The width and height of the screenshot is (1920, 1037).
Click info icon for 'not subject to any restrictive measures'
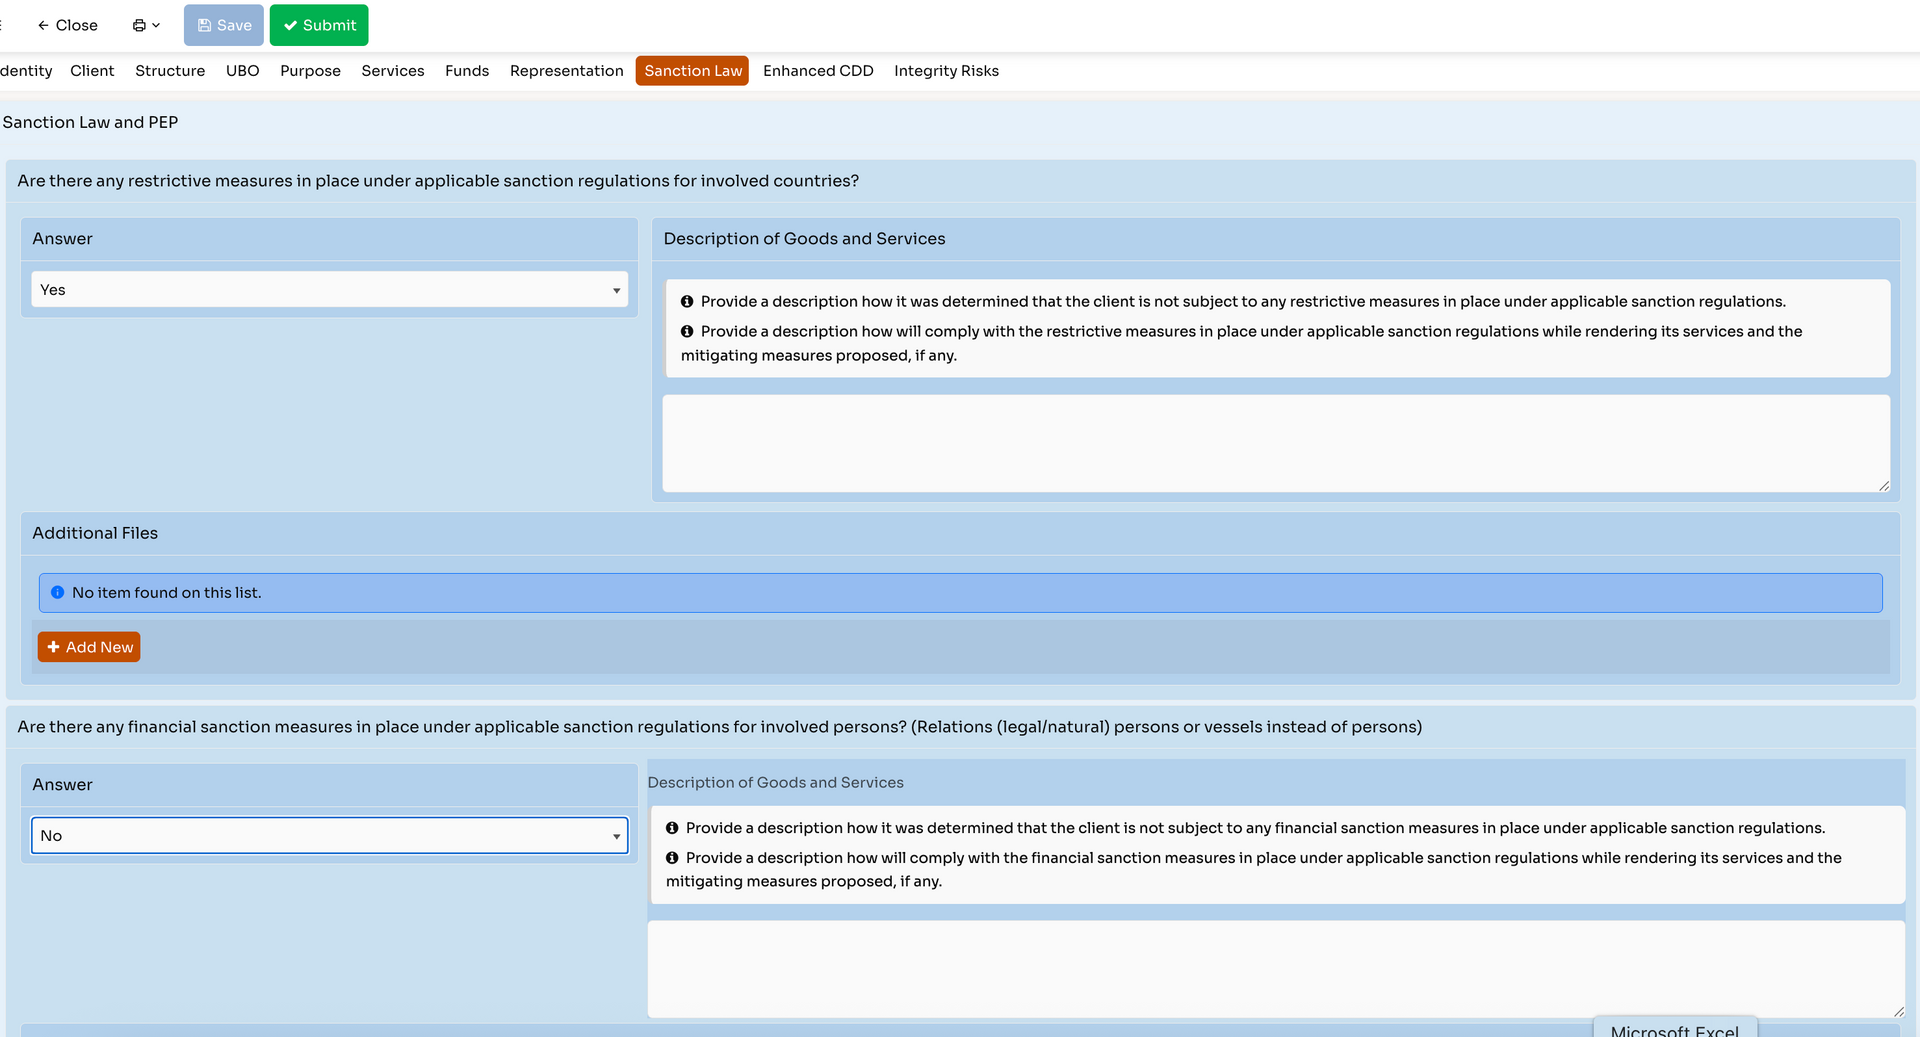coord(687,302)
